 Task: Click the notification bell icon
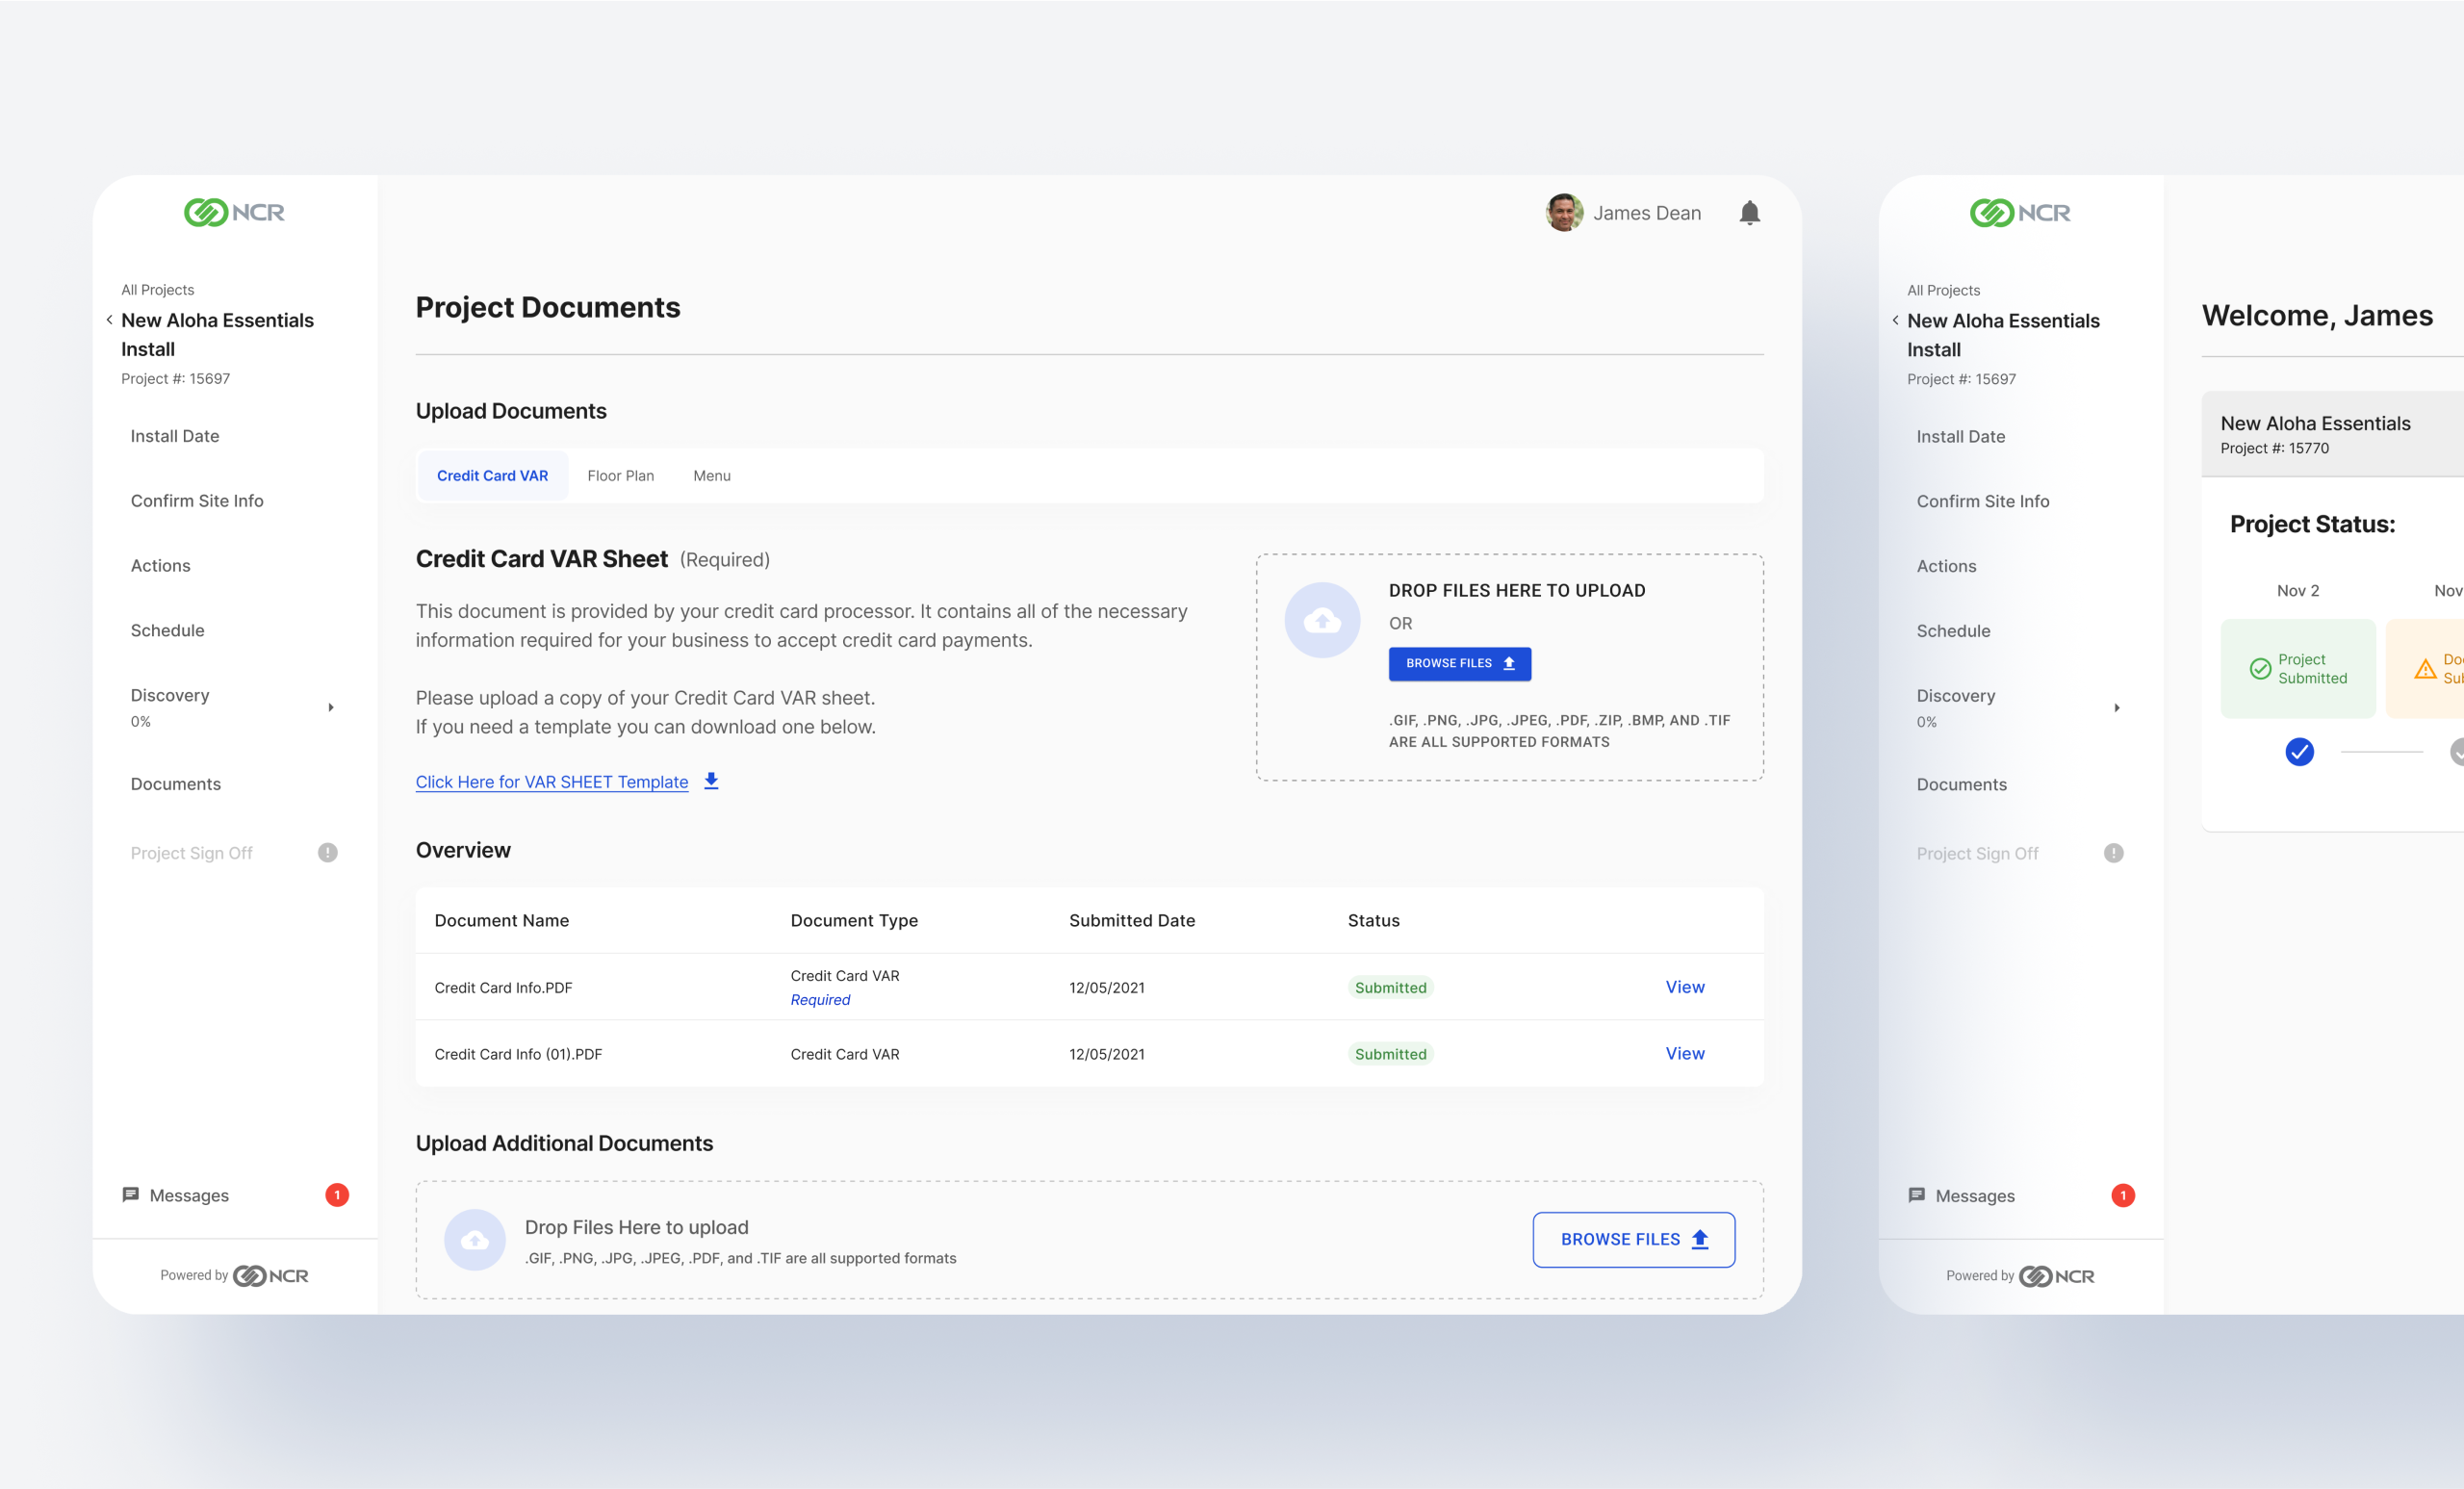coord(1749,213)
